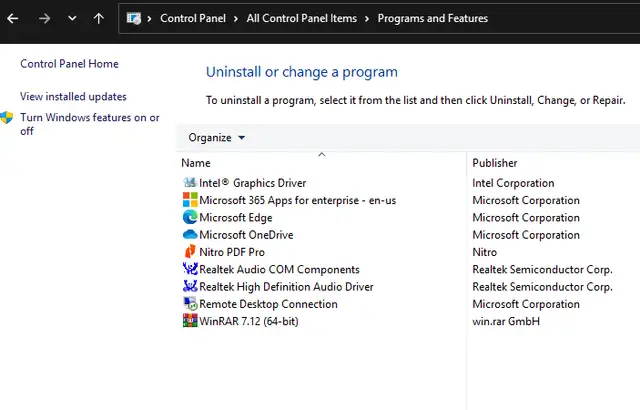The width and height of the screenshot is (640, 410).
Task: Click Microsoft Corporation publisher for Remote Desktop row
Action: click(526, 304)
